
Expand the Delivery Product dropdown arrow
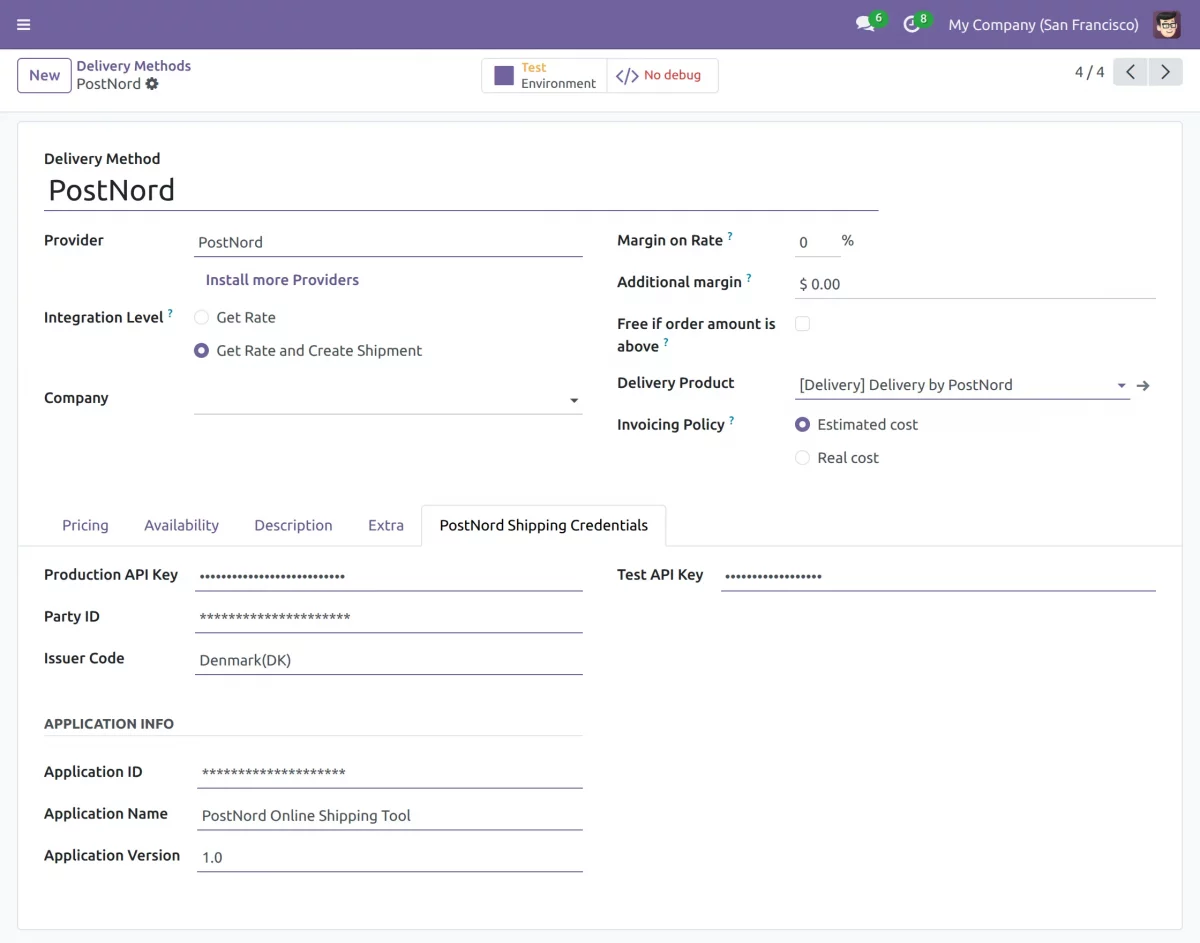coord(1121,385)
